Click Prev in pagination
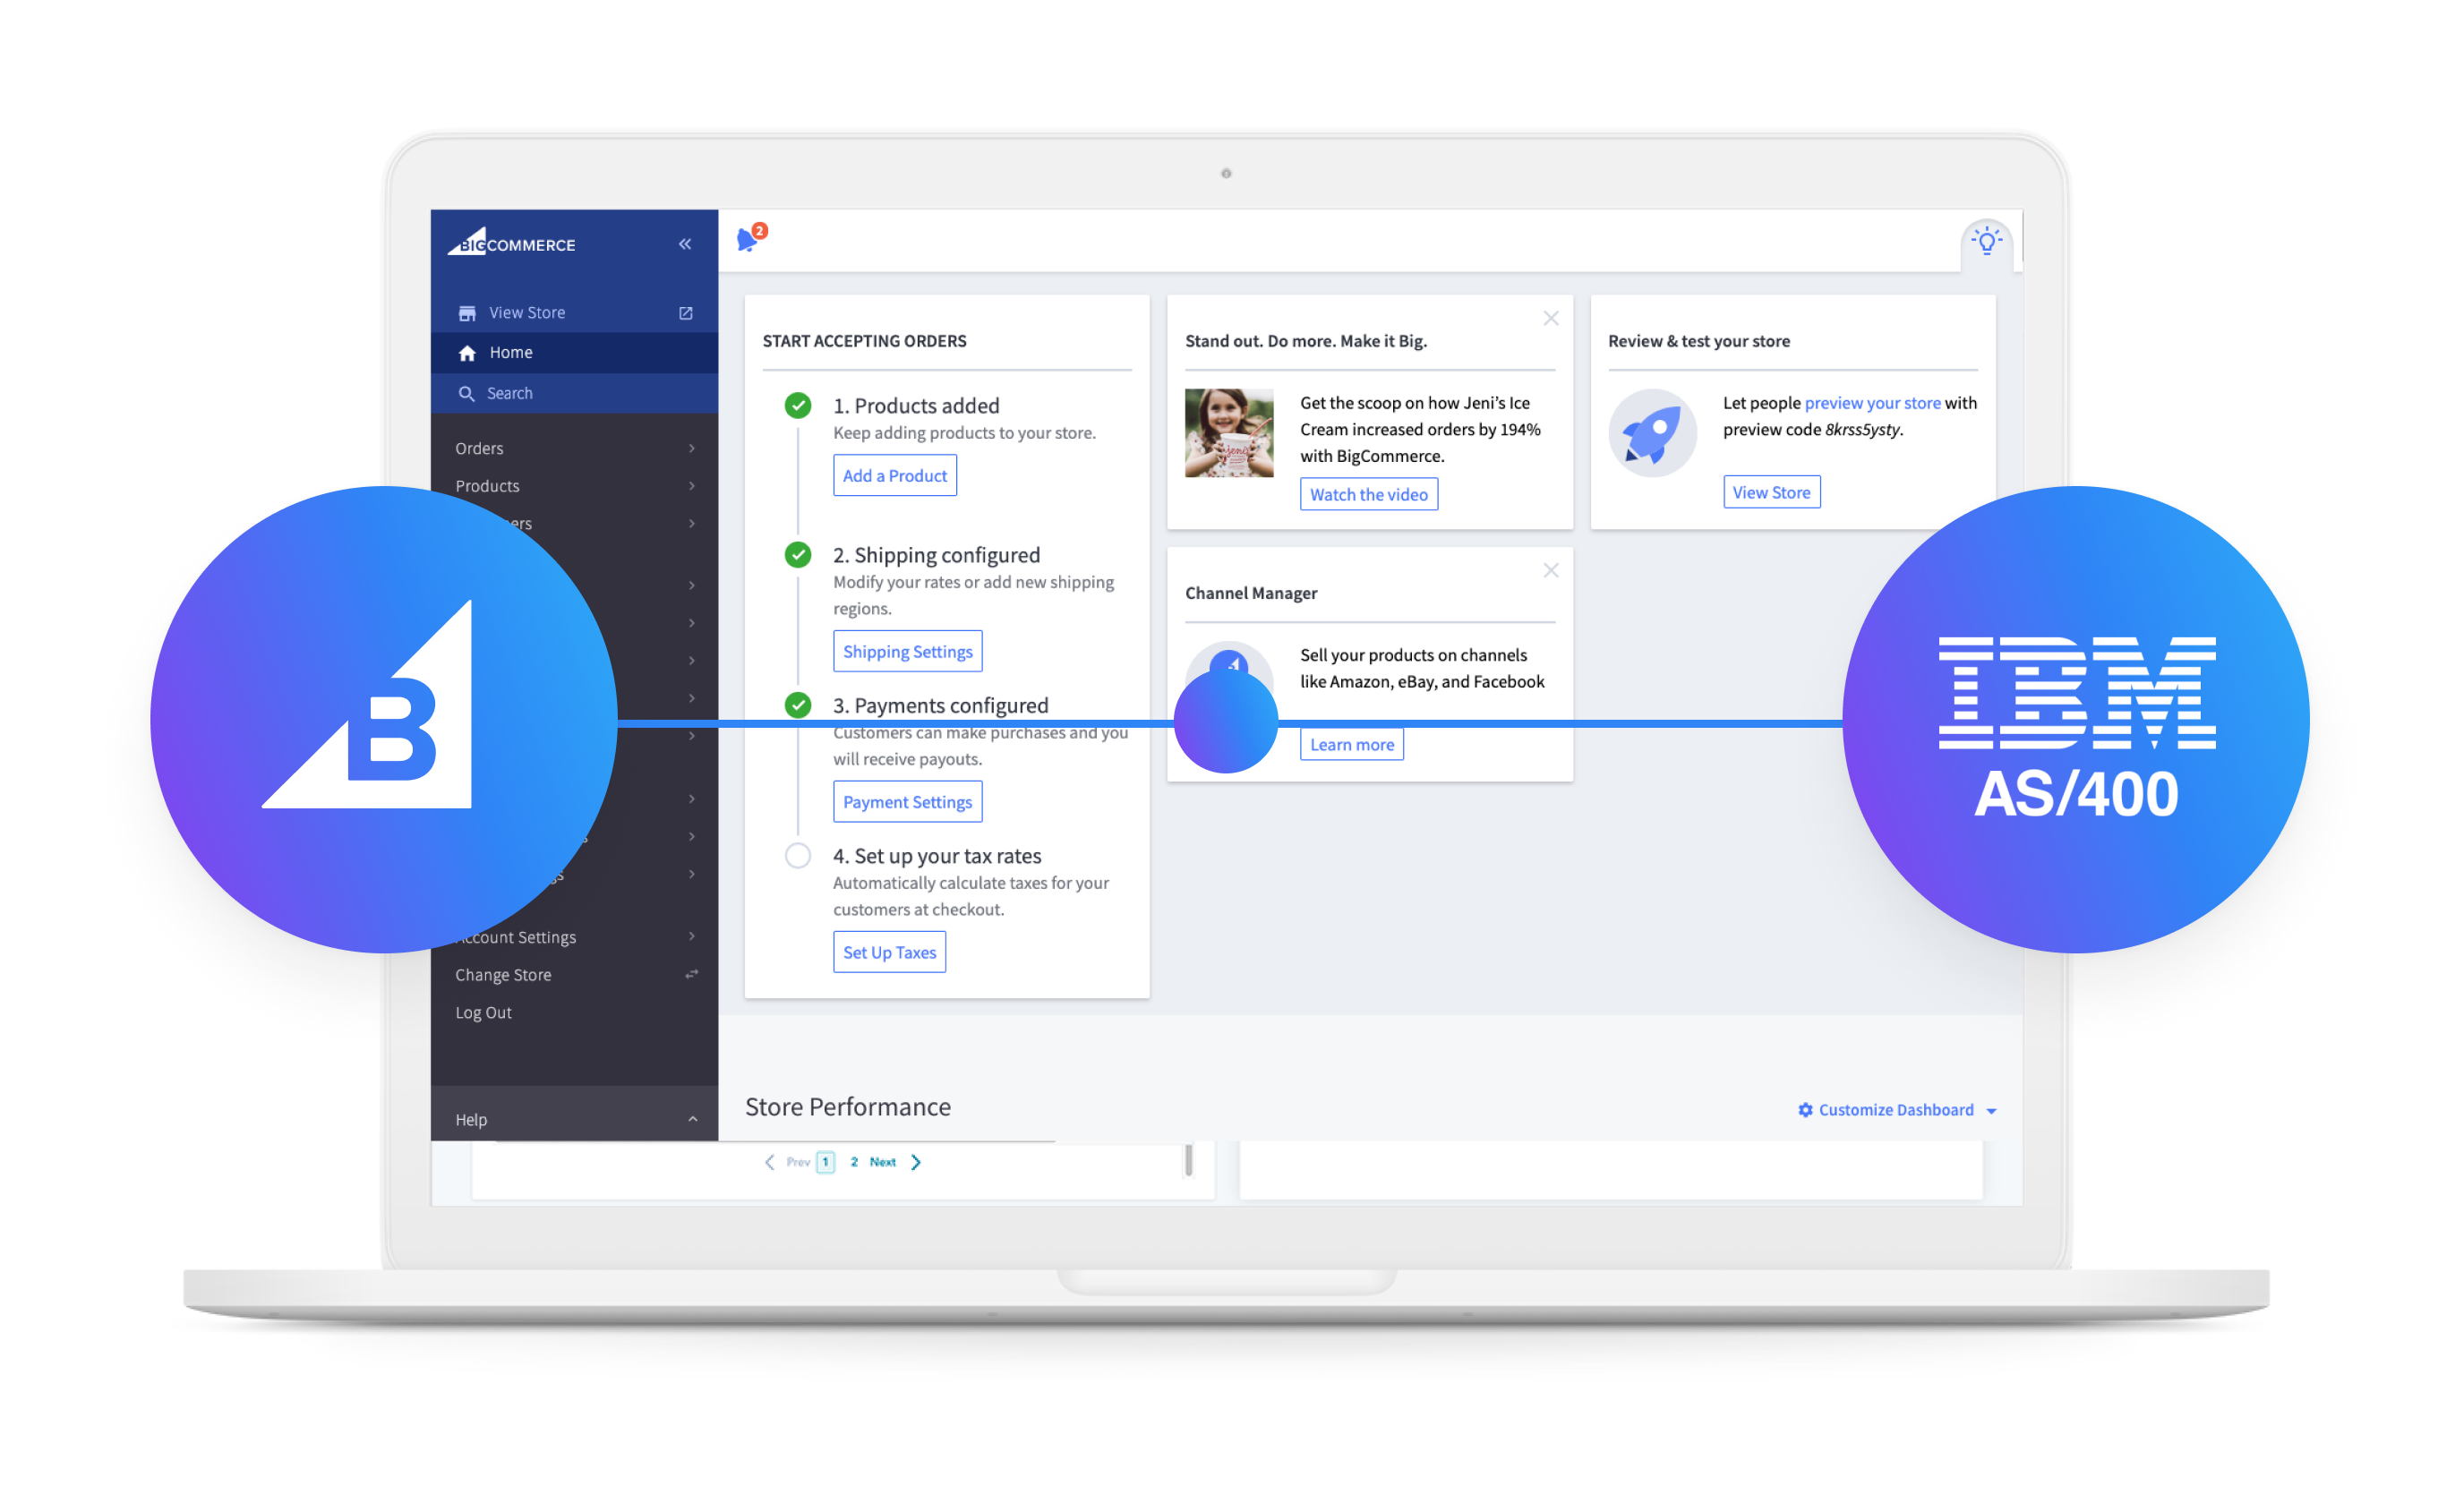 click(x=798, y=1162)
